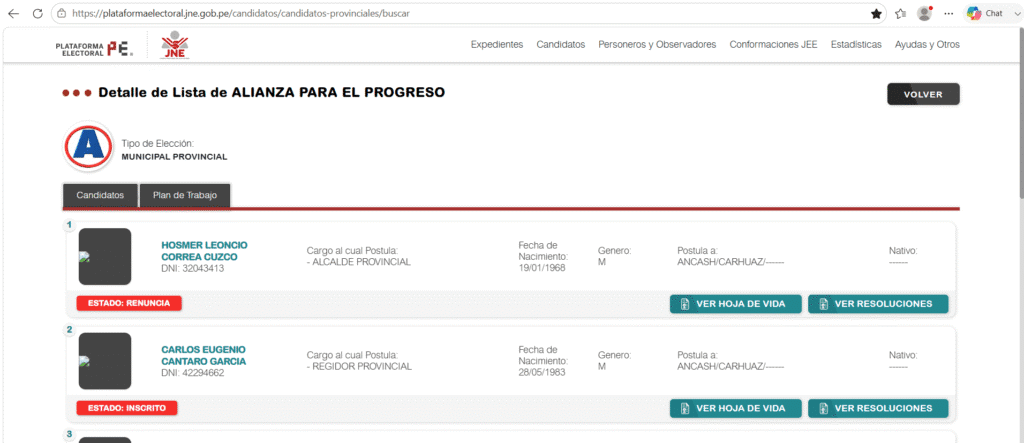The height and width of the screenshot is (443, 1024).
Task: Click the DNI: 42294662 text
Action: [193, 373]
